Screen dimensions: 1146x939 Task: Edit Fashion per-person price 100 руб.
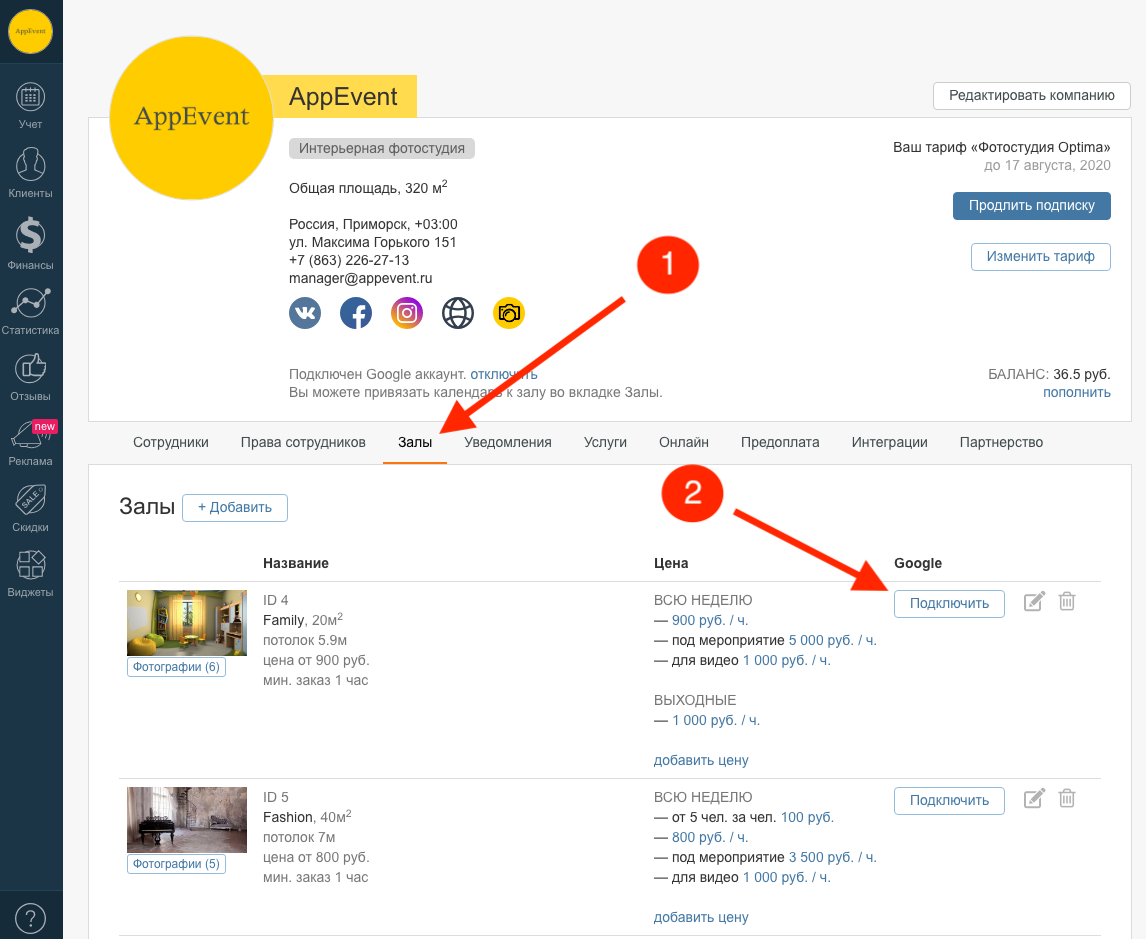coord(807,817)
